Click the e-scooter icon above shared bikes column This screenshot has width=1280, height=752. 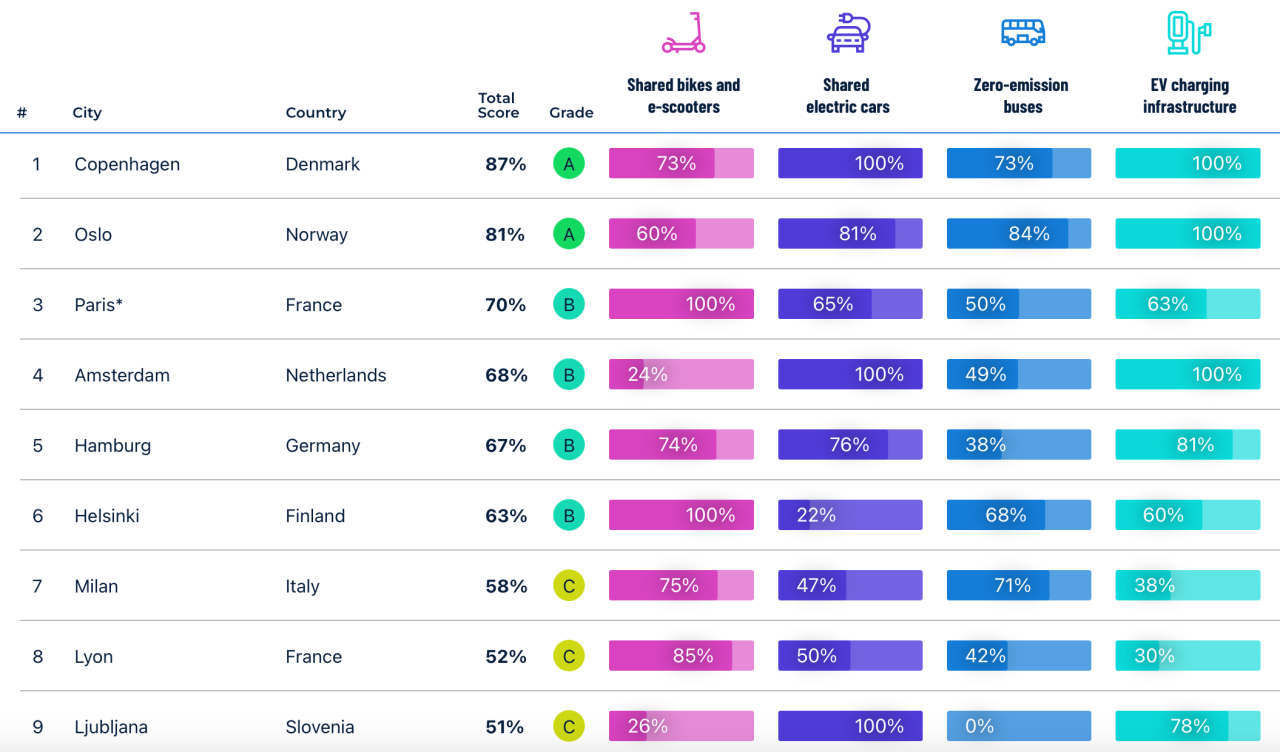coord(684,33)
